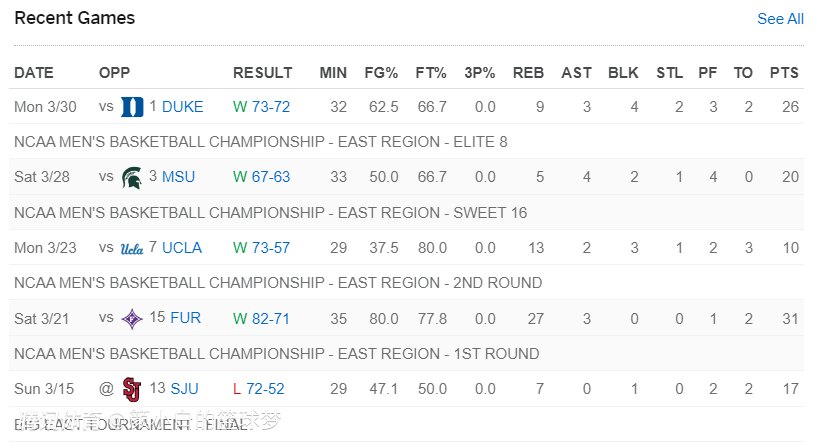This screenshot has width=813, height=446.
Task: View the W 73-72 game result
Action: click(x=261, y=107)
